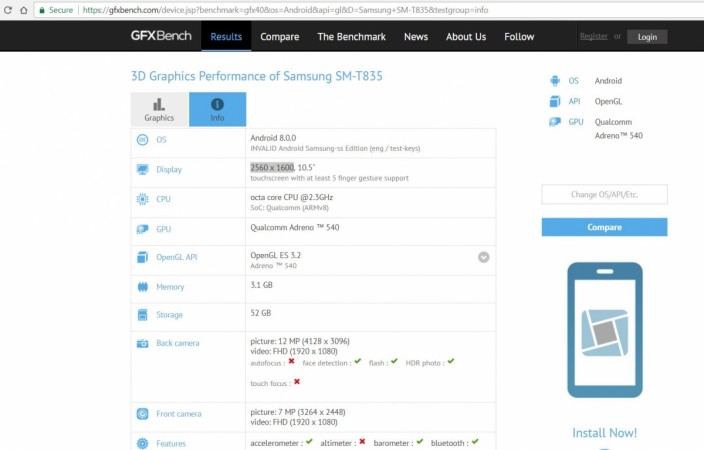The width and height of the screenshot is (704, 450).
Task: Click the OpenGL value in sidebar
Action: coord(608,101)
